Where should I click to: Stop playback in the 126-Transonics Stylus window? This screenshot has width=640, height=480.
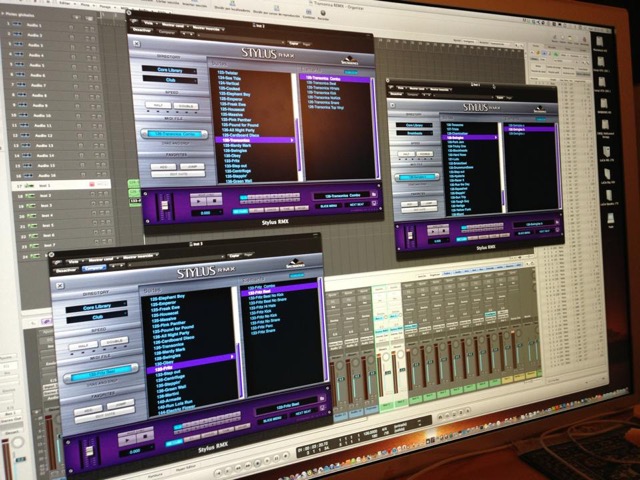[x=214, y=200]
